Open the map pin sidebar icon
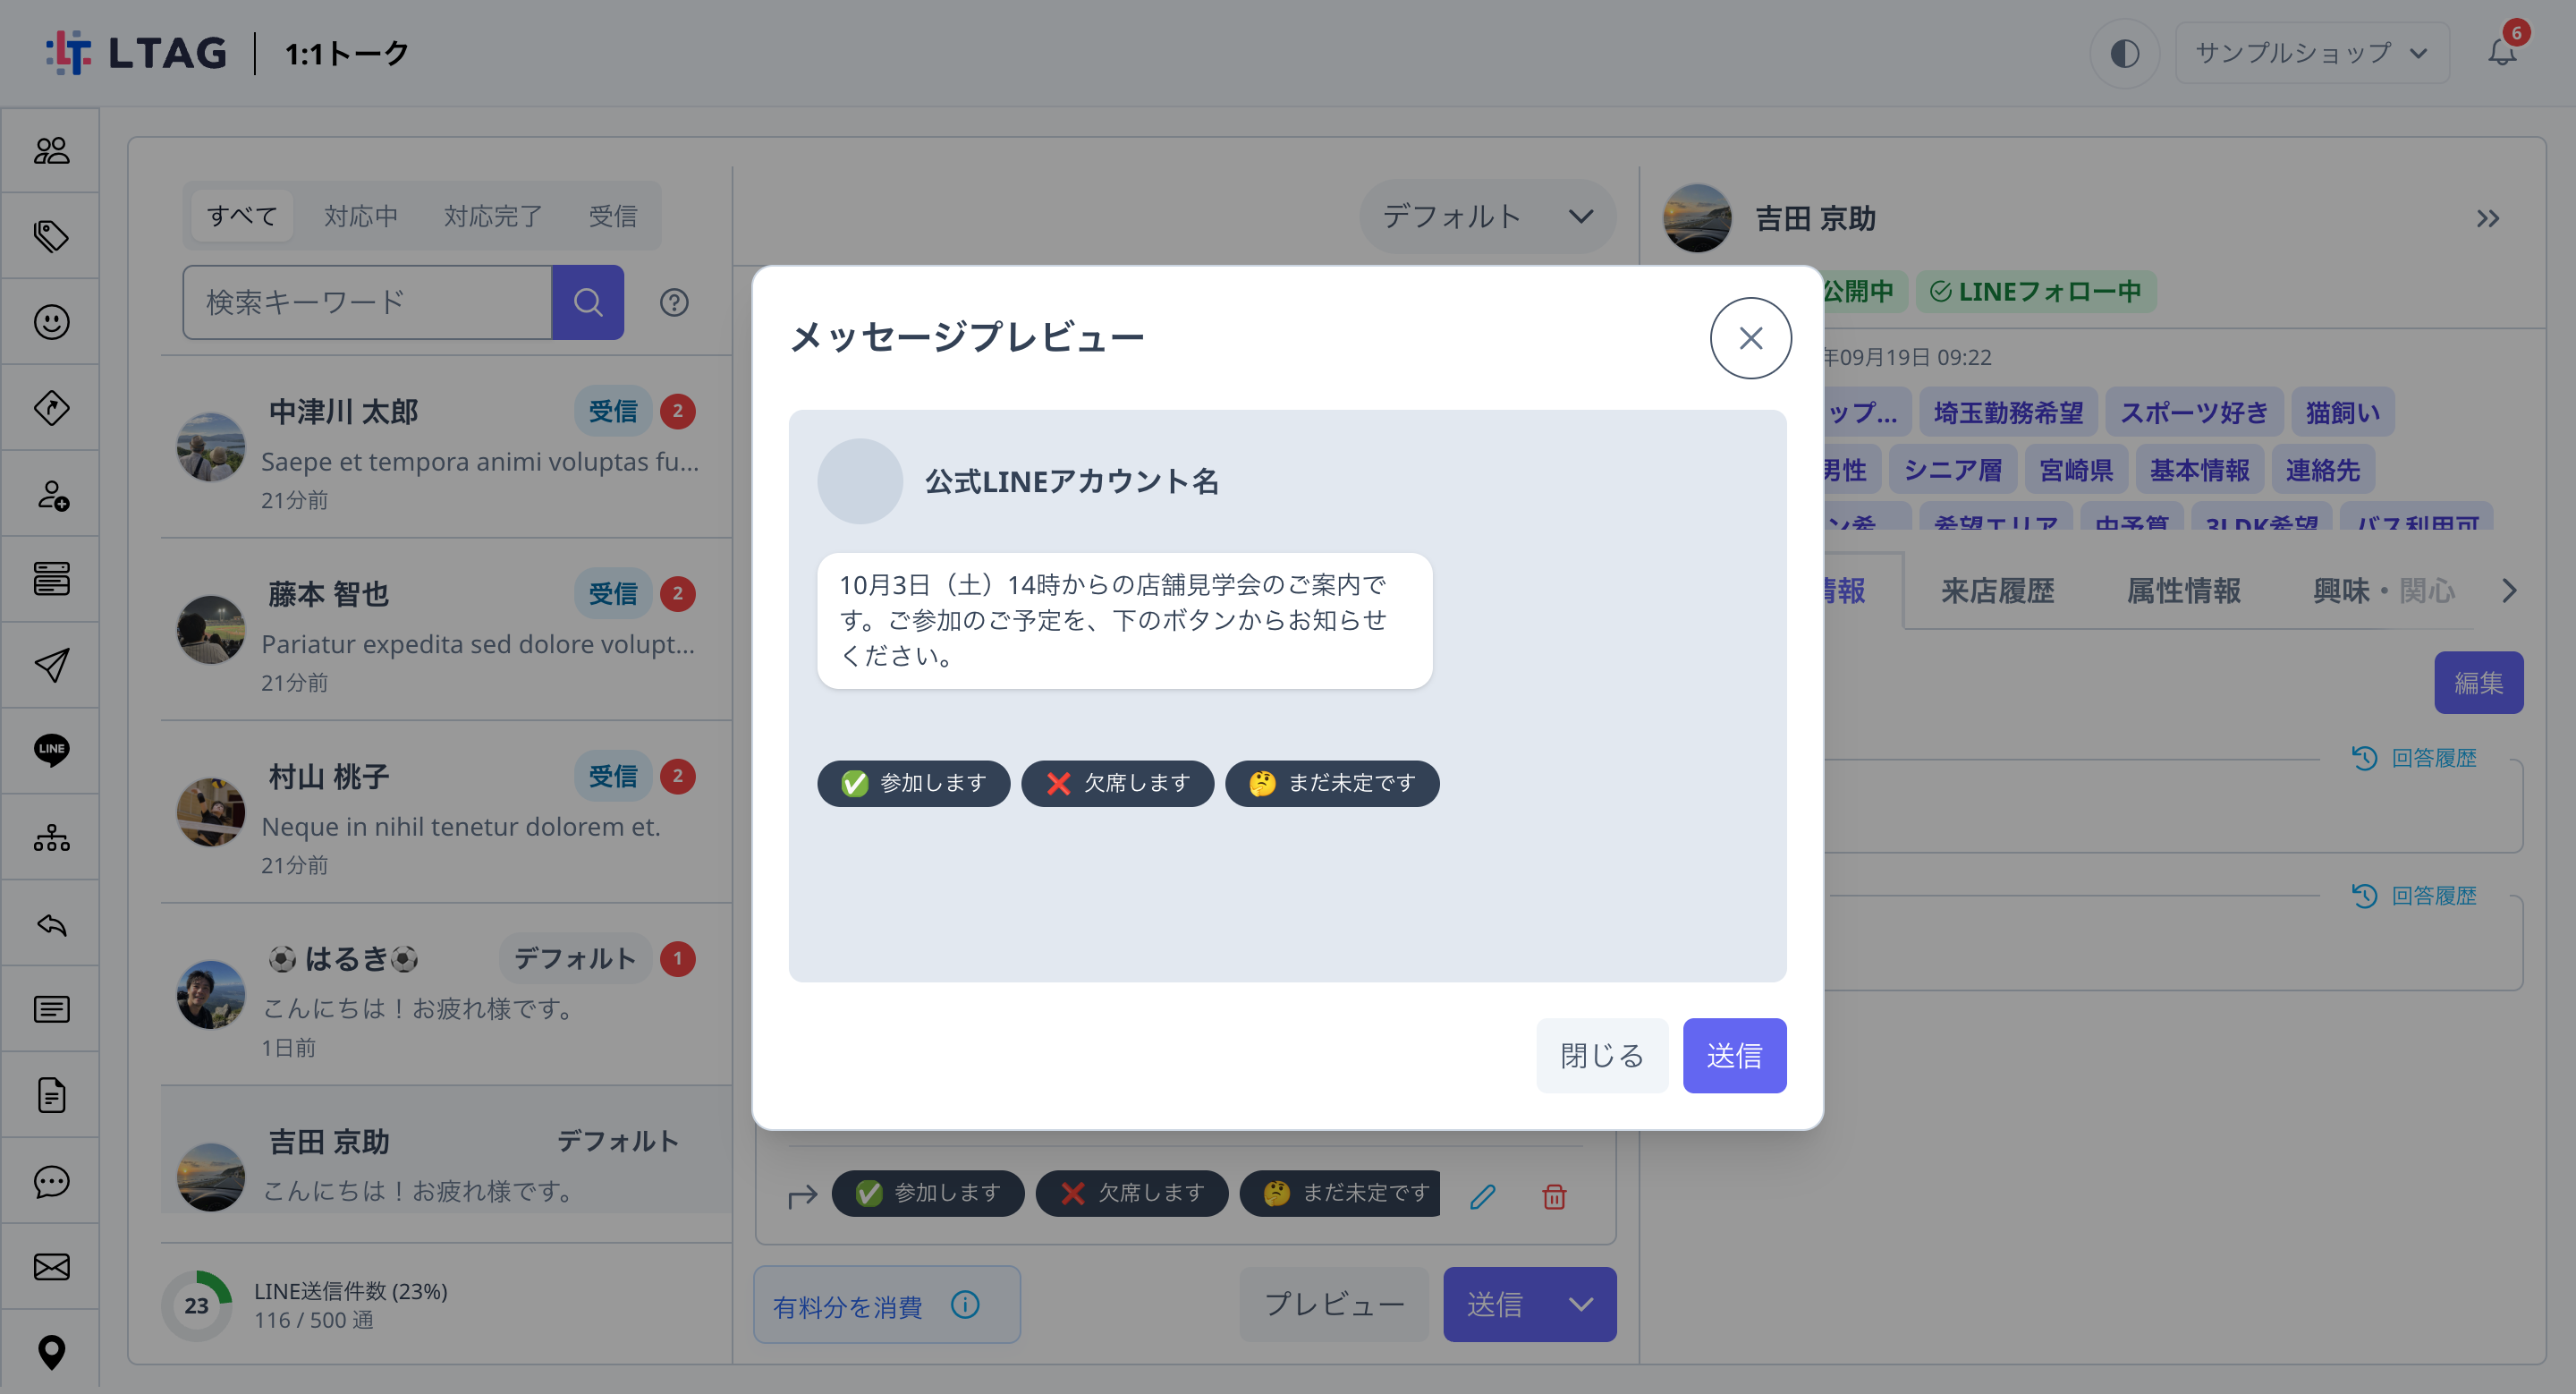Viewport: 2576px width, 1394px height. coord(51,1352)
